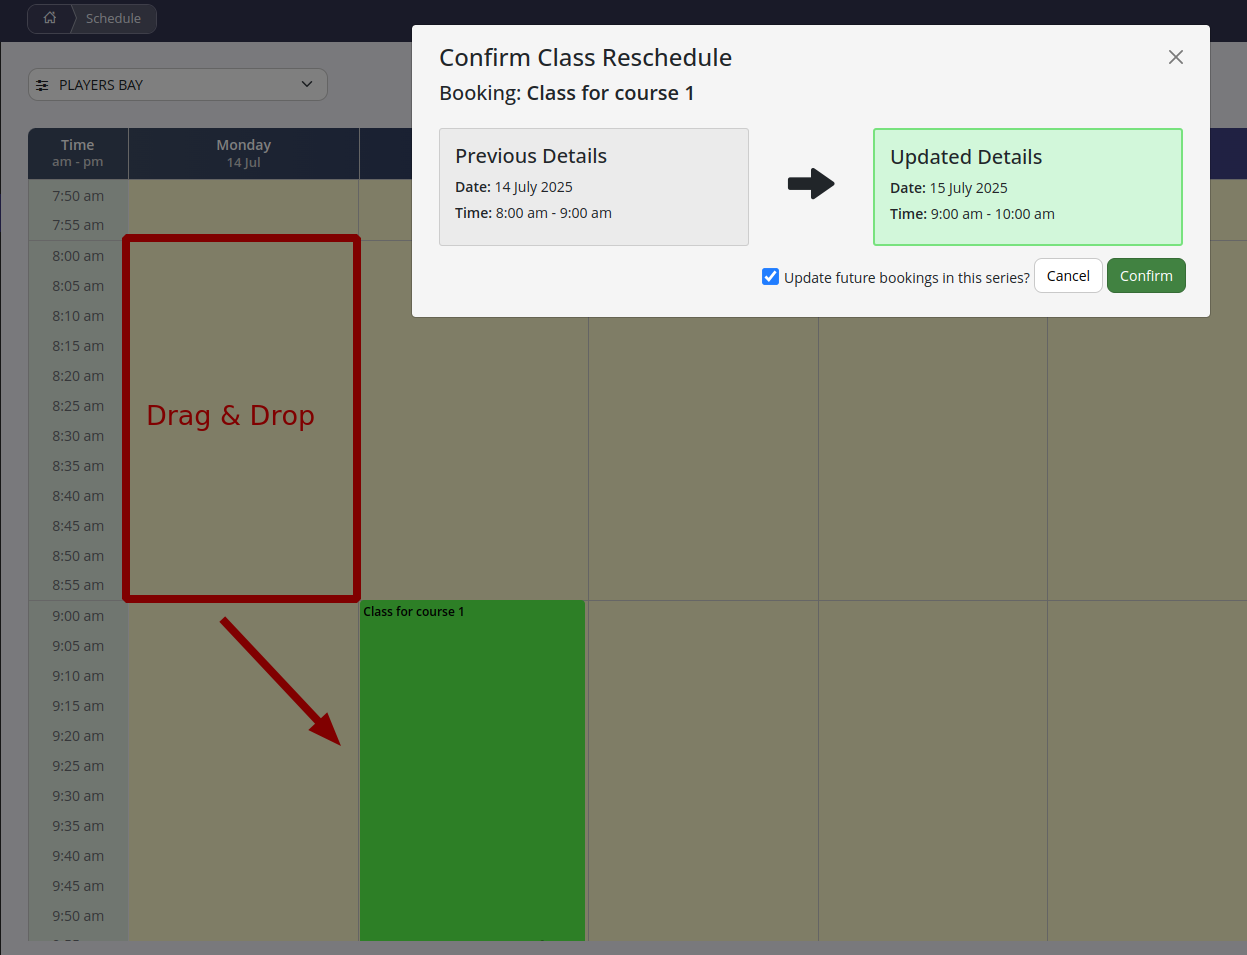Click the home icon in the breadcrumb
This screenshot has width=1247, height=955.
(50, 18)
